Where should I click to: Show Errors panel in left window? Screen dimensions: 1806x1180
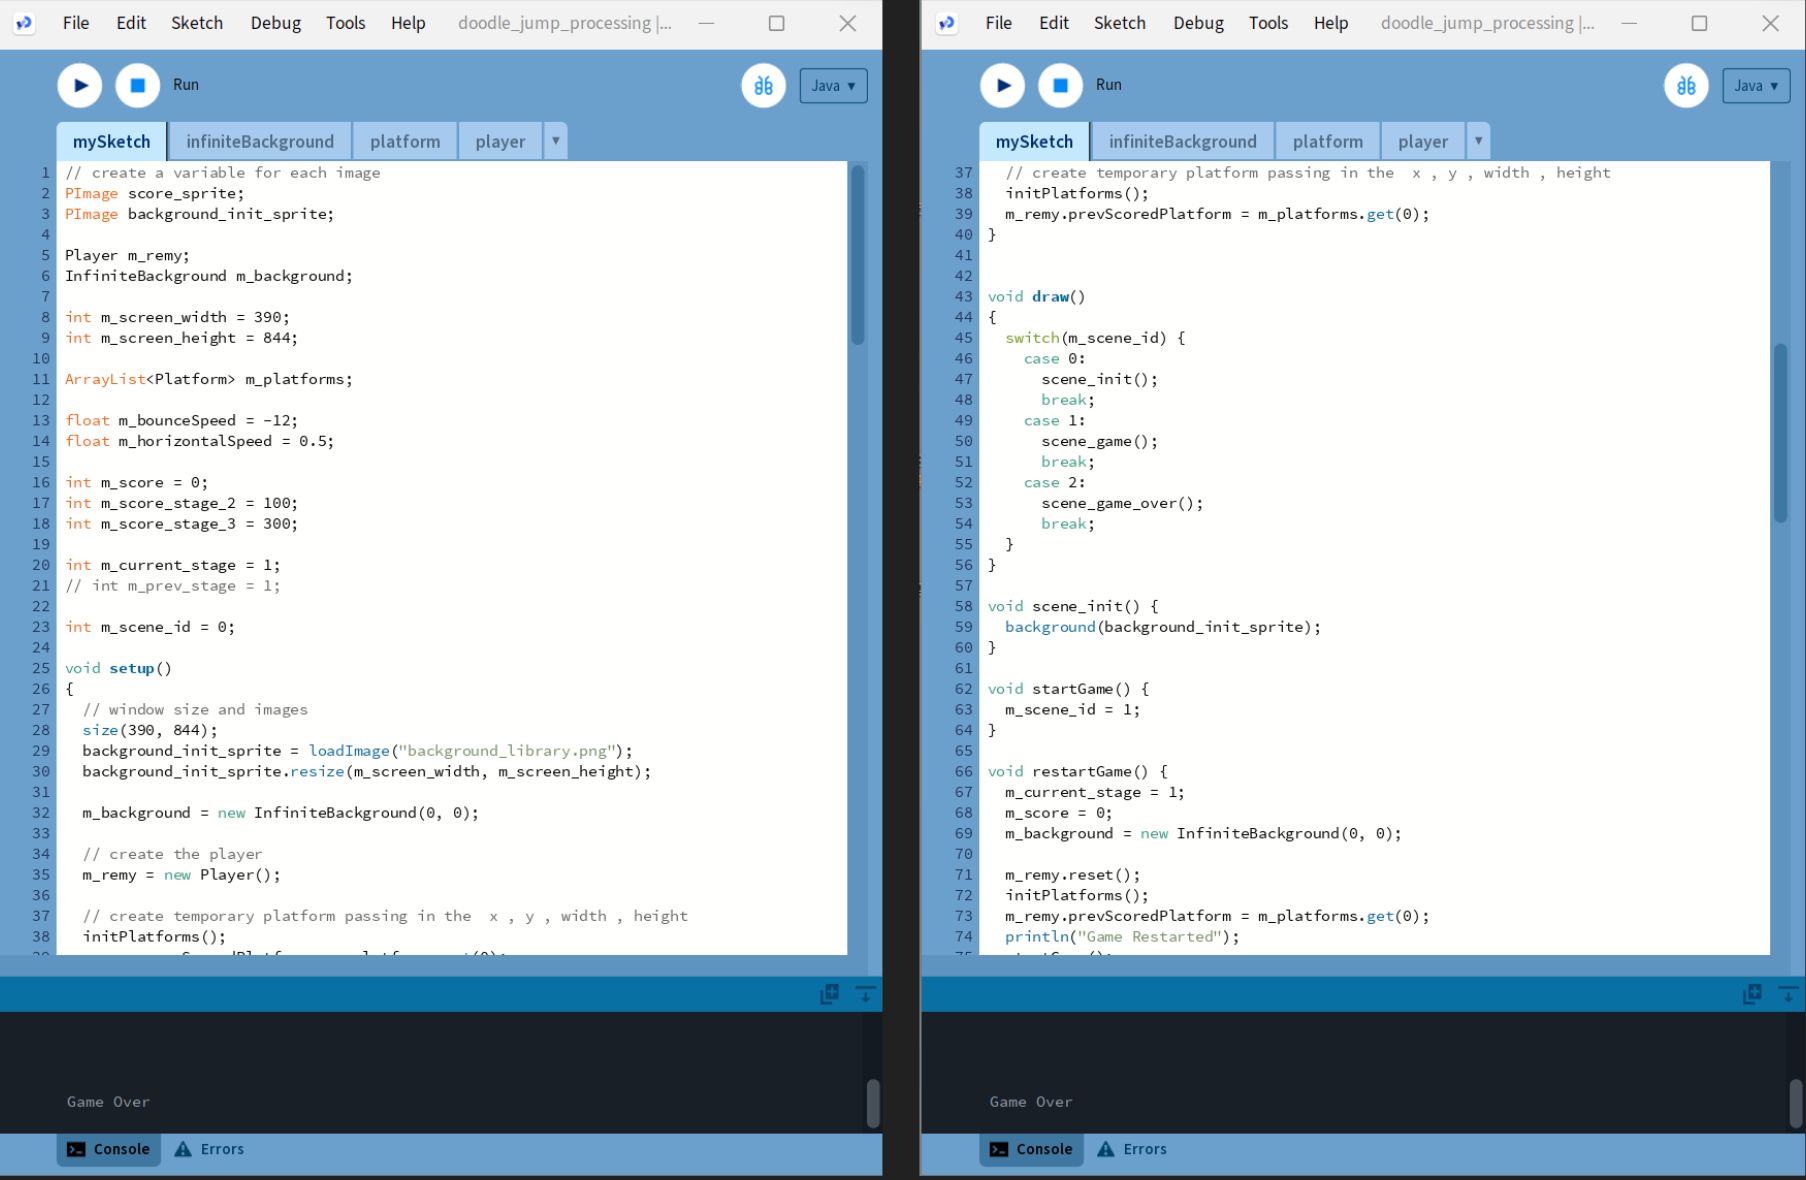coord(210,1150)
